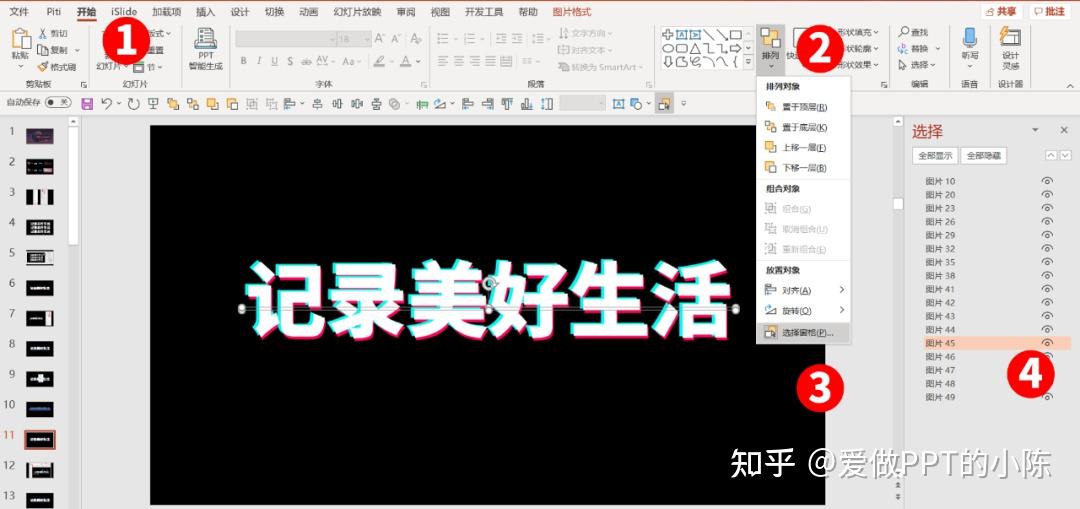The image size is (1080, 509).
Task: Click Increase Font Size icon
Action: click(379, 39)
